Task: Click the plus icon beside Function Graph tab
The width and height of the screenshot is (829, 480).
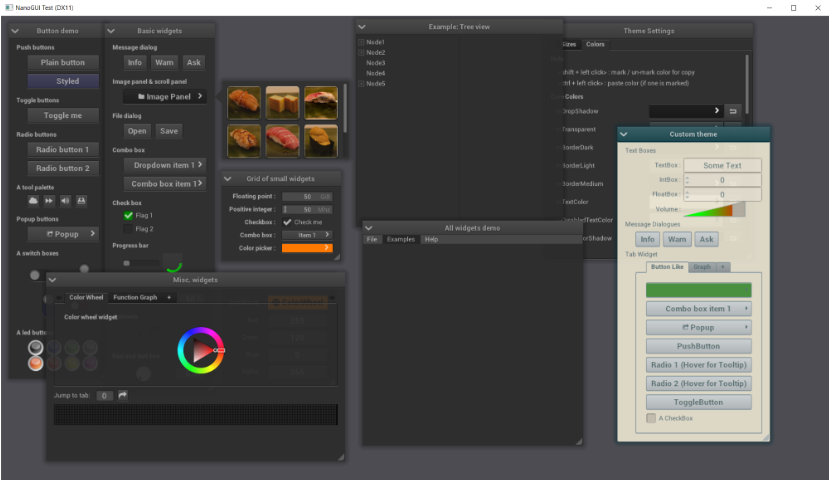Action: [168, 297]
